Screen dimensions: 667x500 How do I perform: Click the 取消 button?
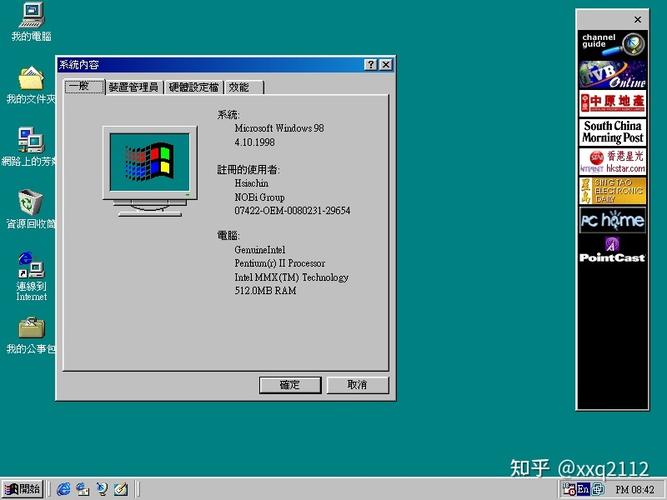pos(357,385)
